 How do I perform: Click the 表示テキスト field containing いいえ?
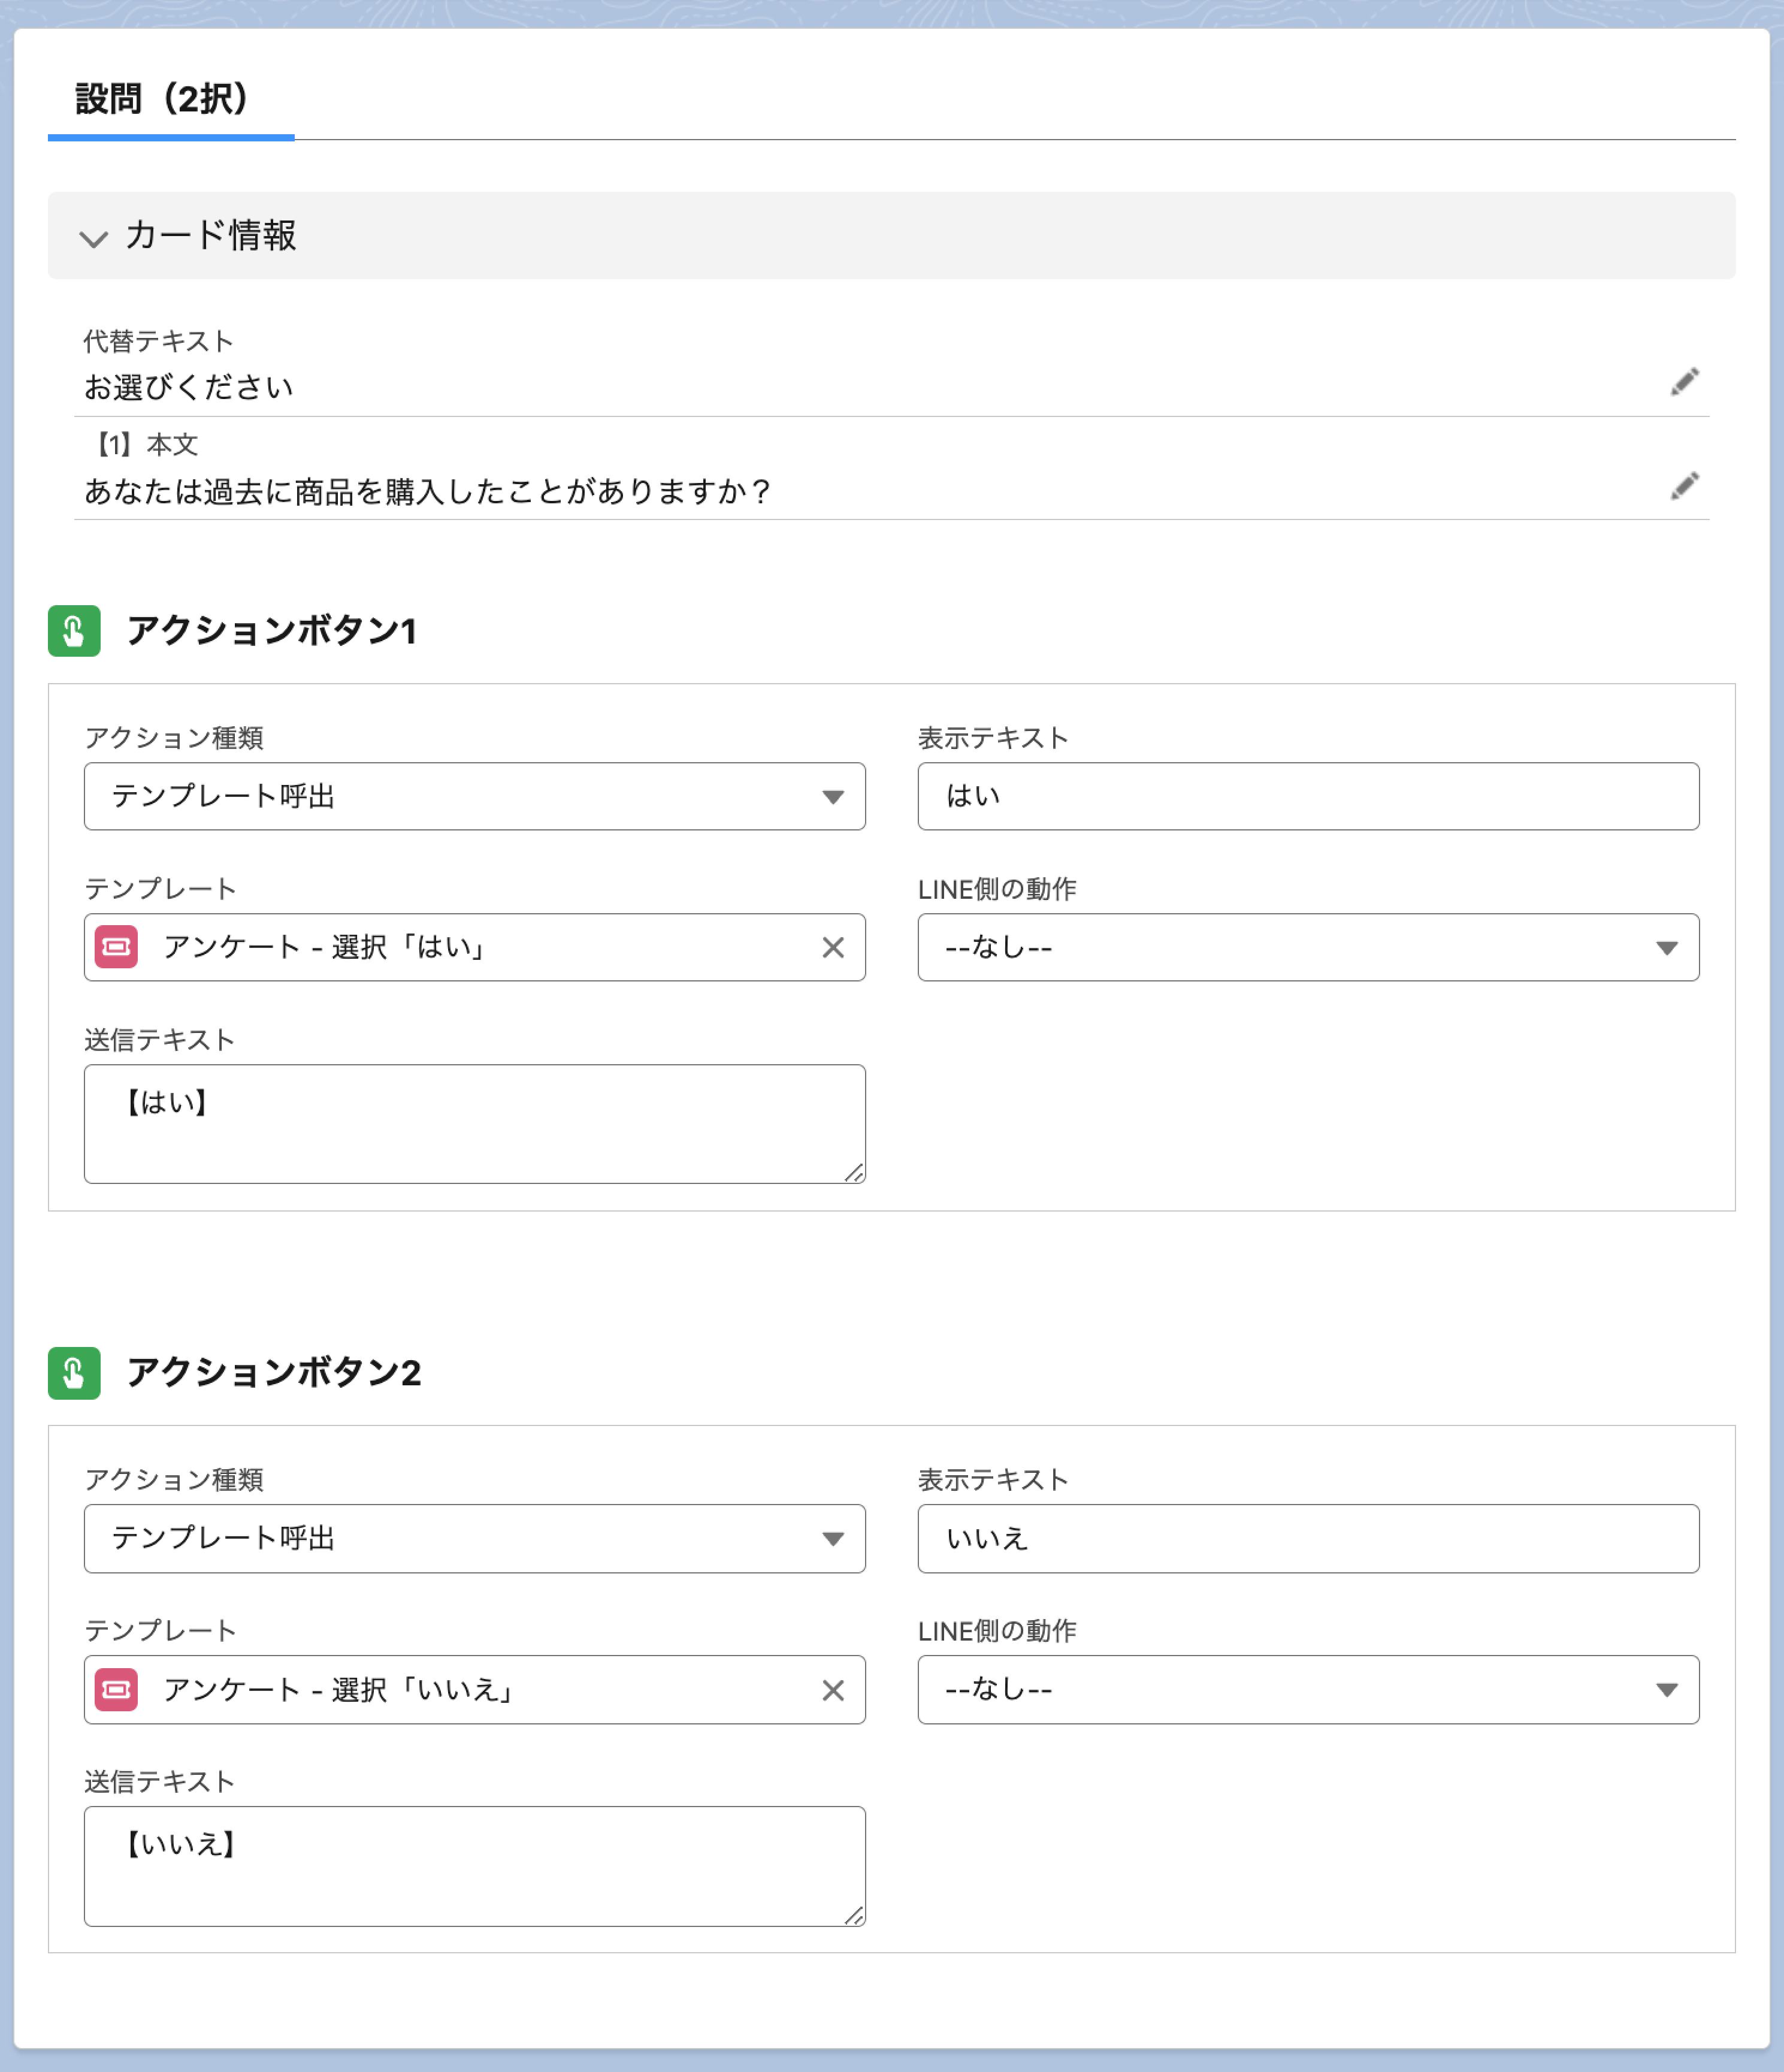point(1307,1538)
